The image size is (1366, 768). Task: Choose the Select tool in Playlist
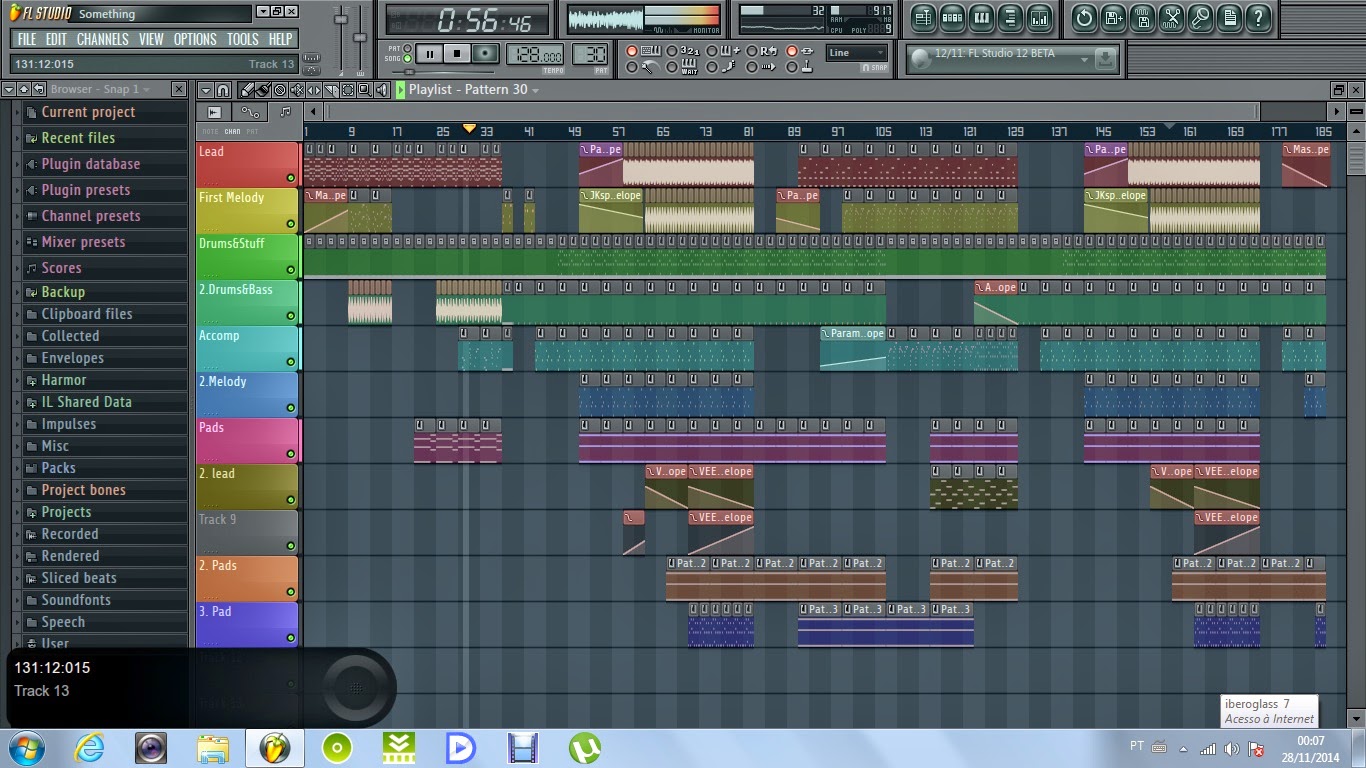coord(348,90)
